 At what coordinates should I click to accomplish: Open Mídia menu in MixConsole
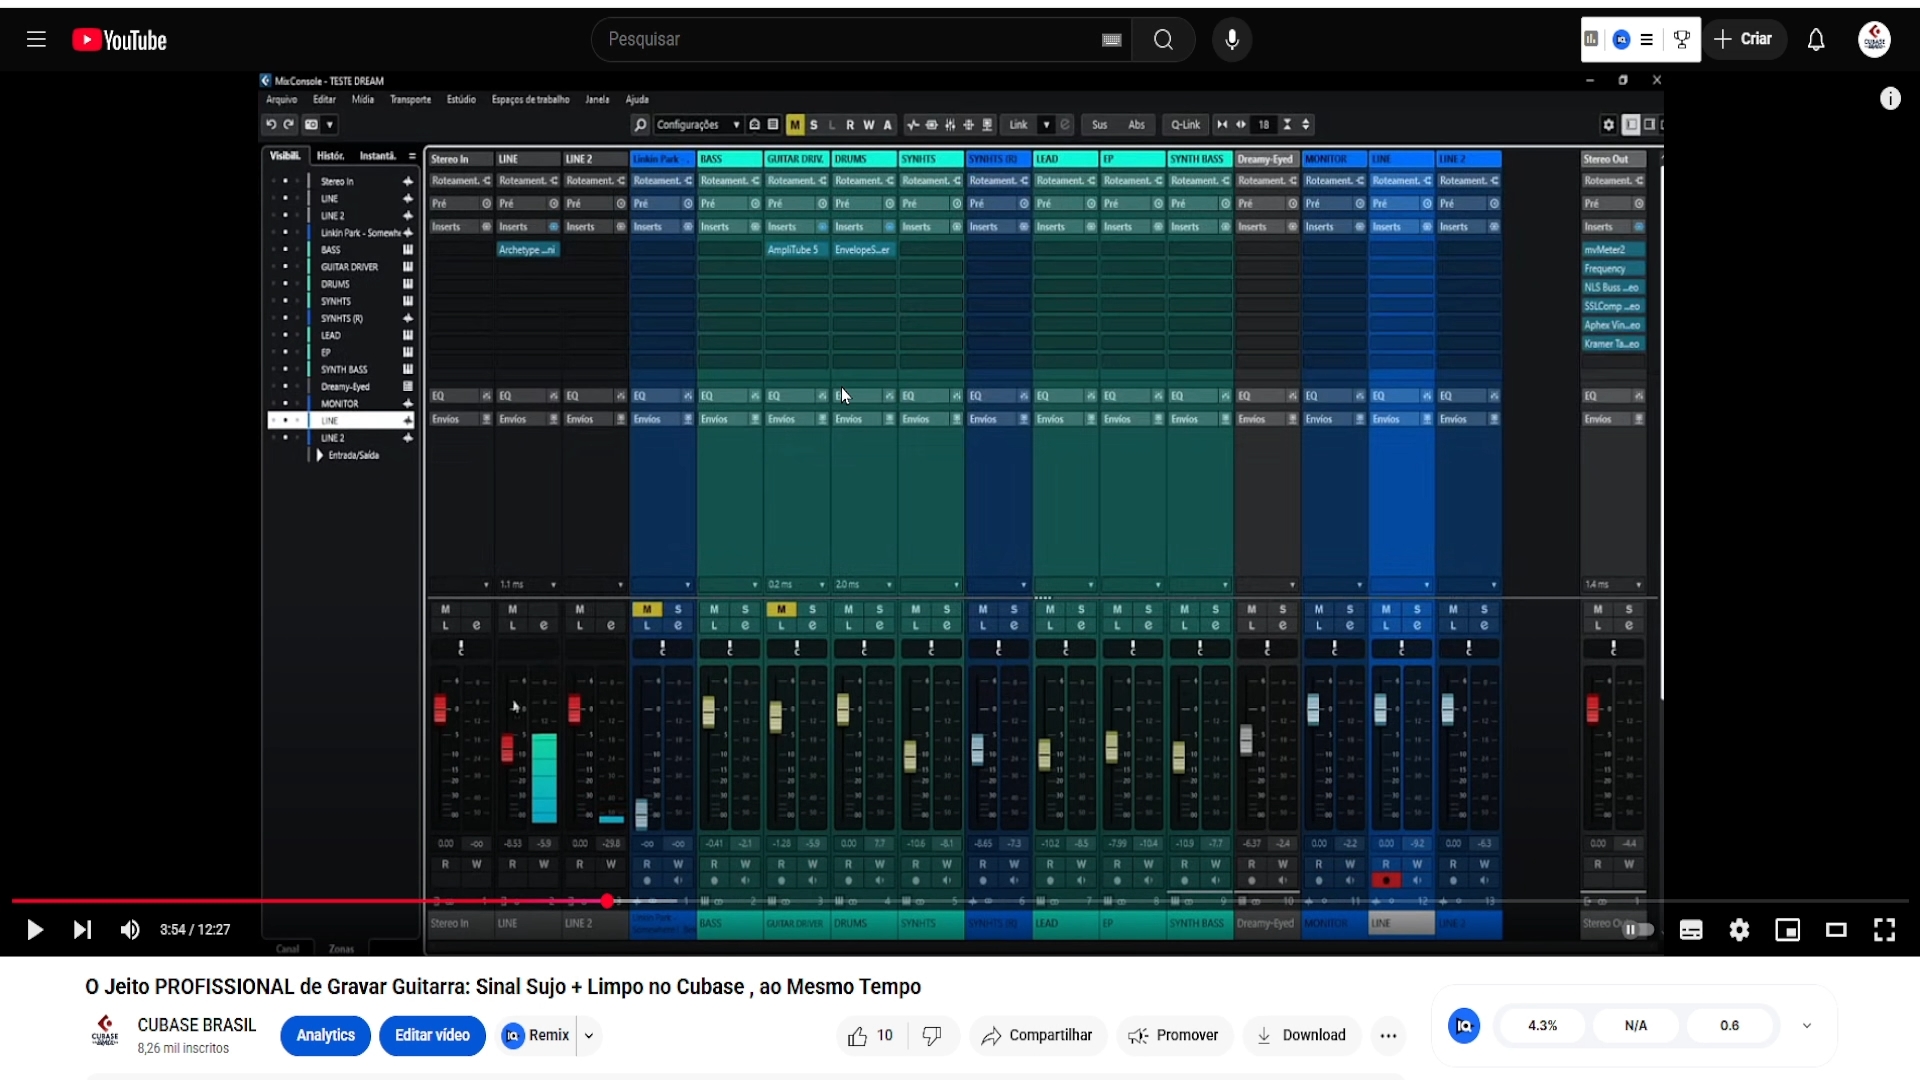363,100
